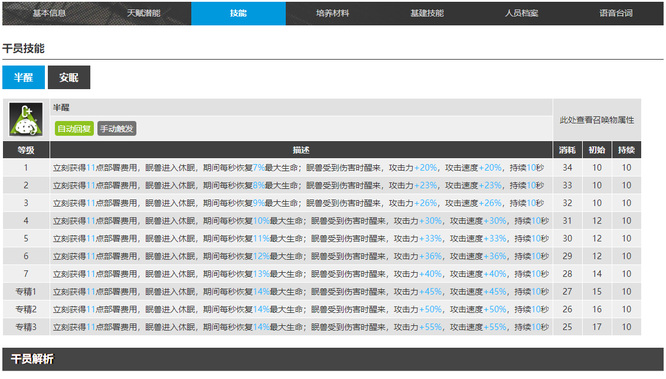Switch to the 语音台词 tab
This screenshot has height=379, width=666.
(x=616, y=13)
